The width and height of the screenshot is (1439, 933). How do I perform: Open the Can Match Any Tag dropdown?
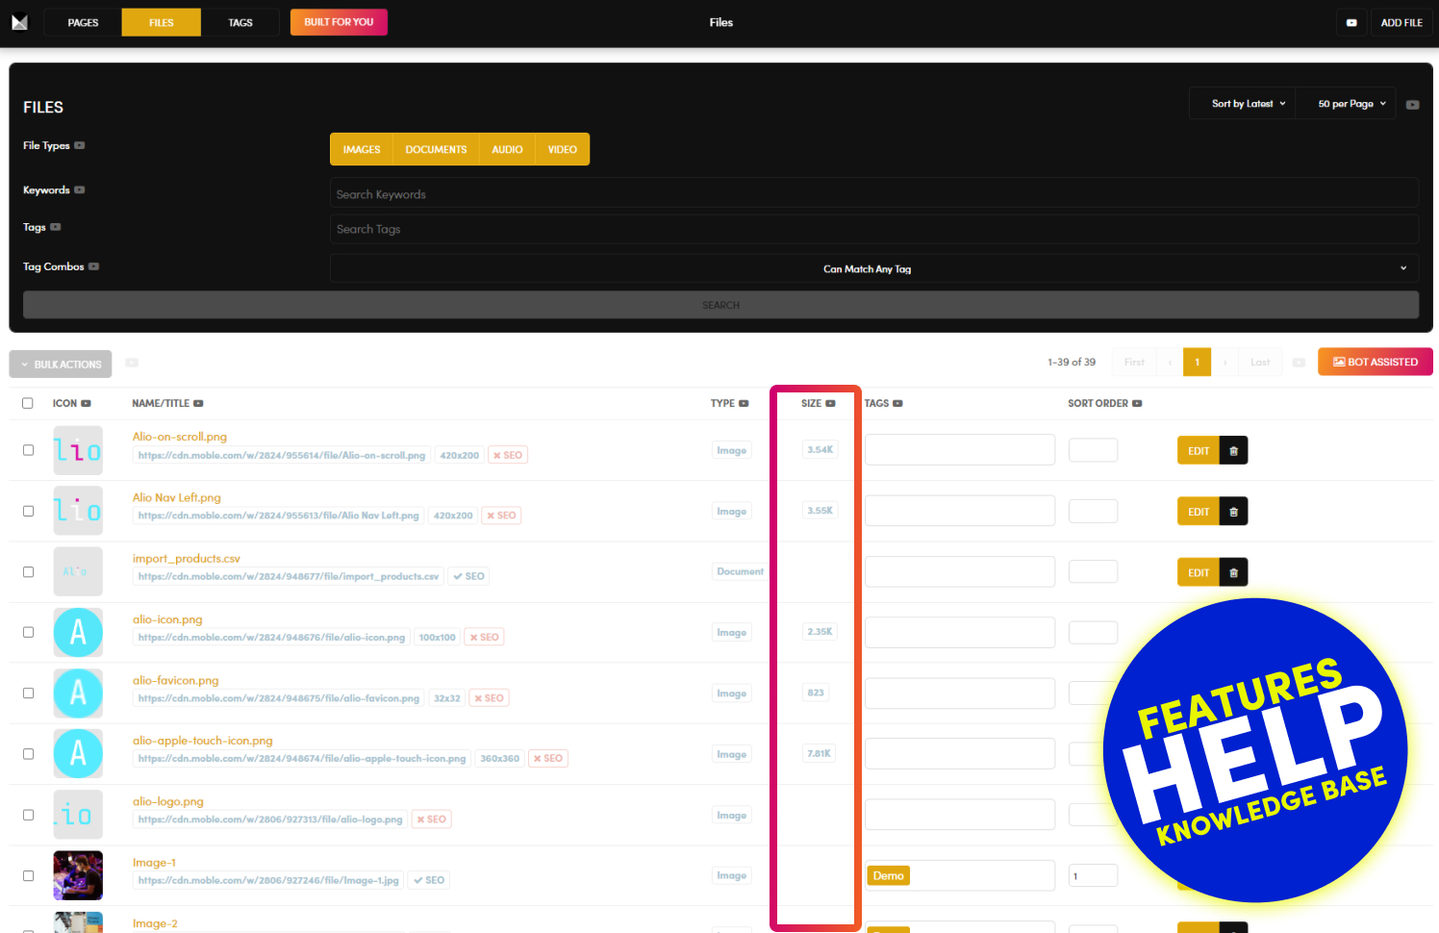[873, 269]
